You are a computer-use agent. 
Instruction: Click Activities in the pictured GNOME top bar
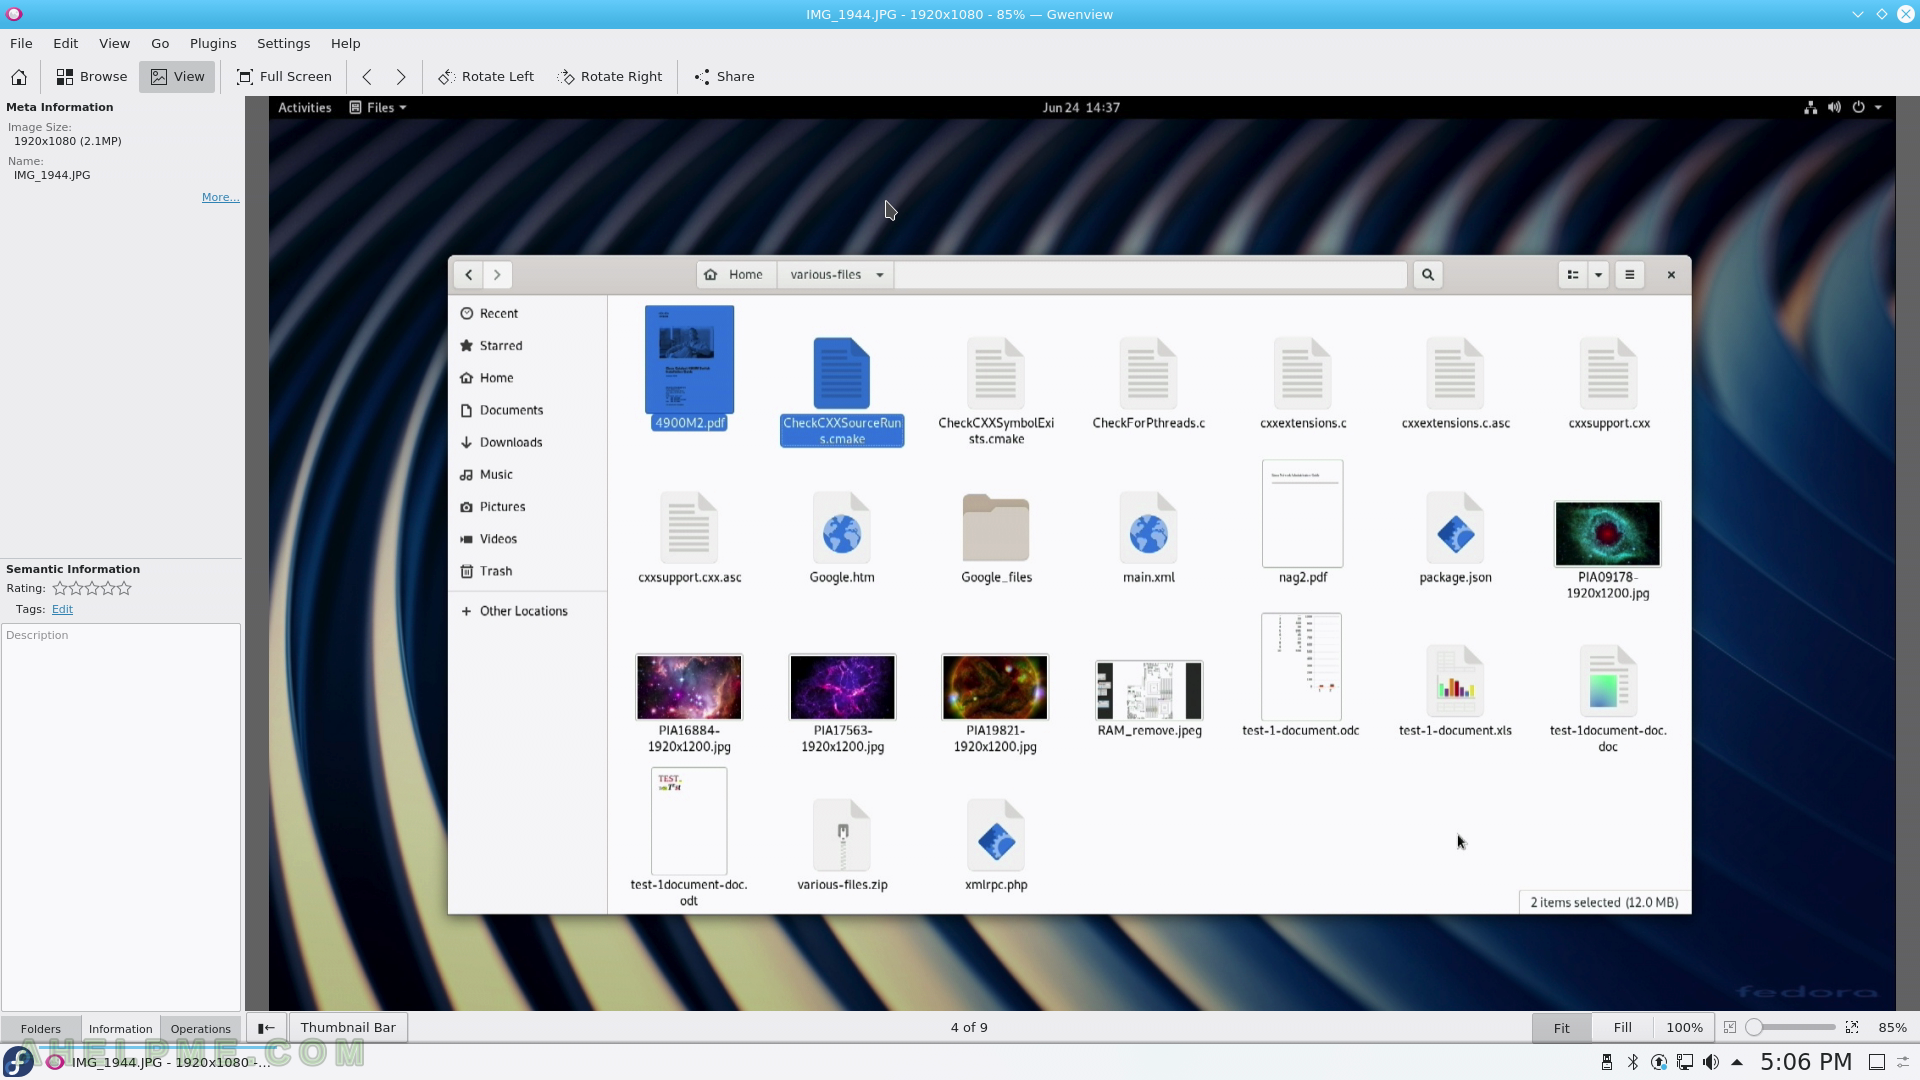(304, 108)
